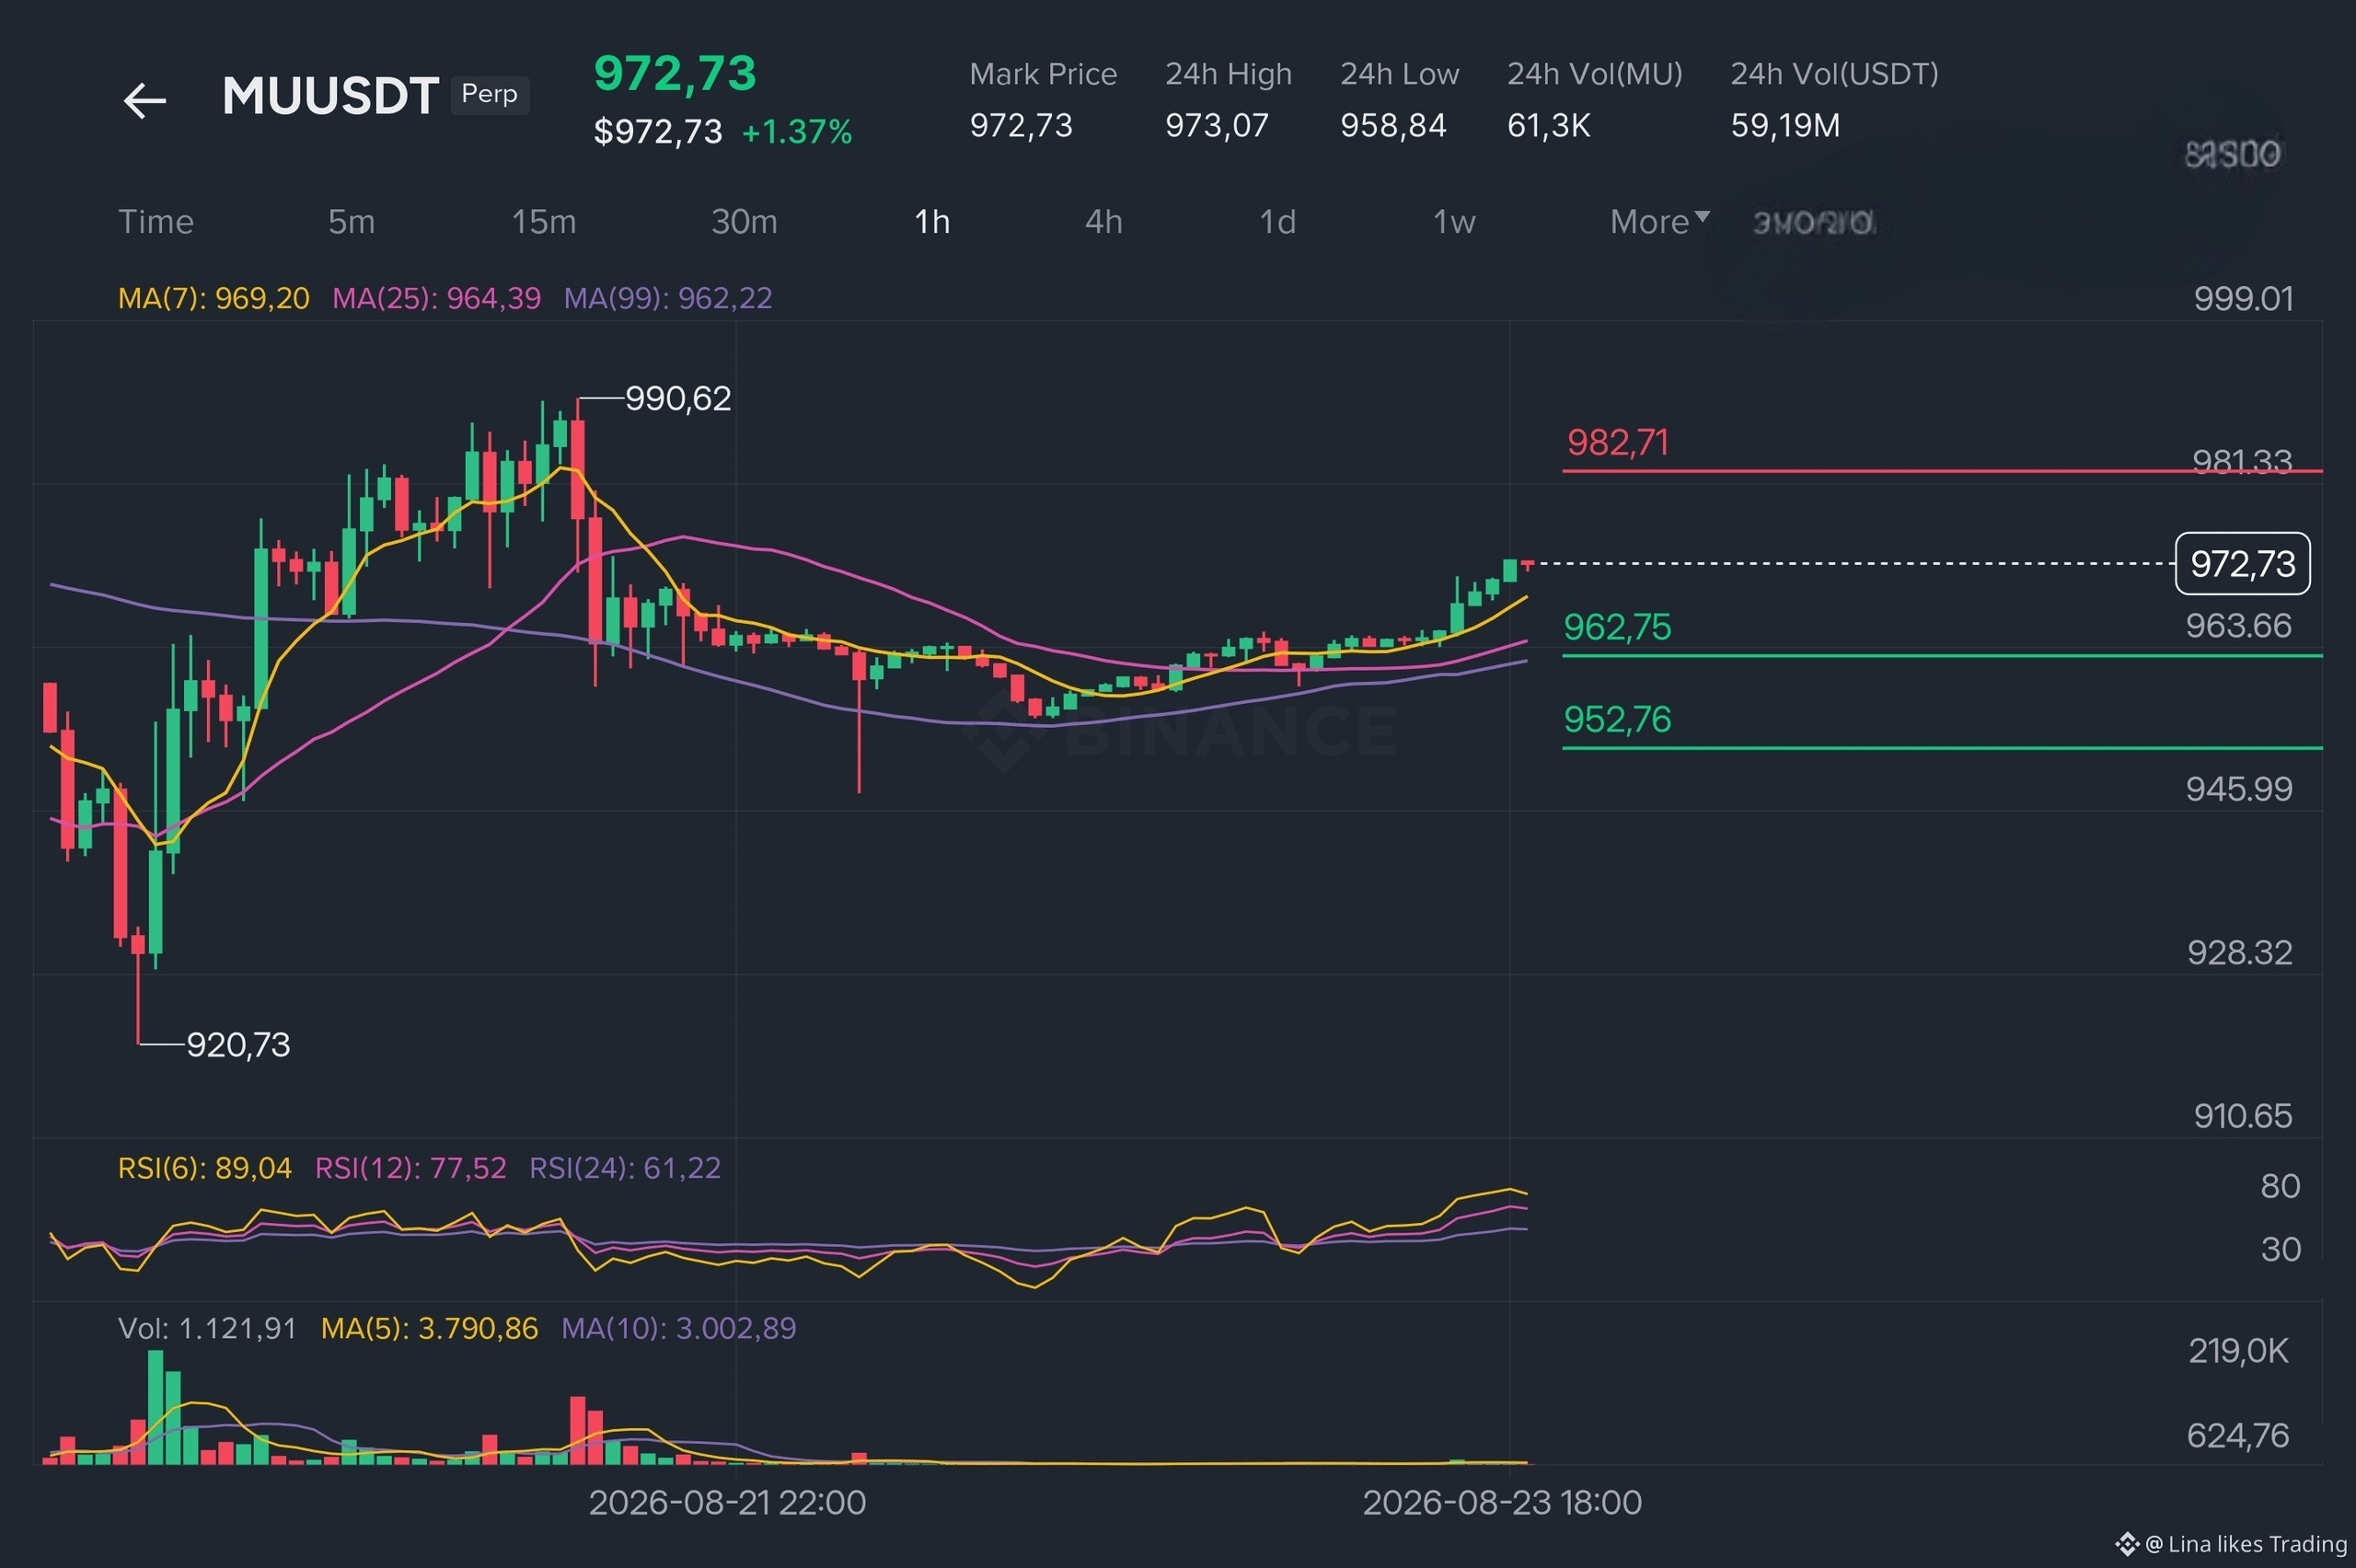This screenshot has height=1568, width=2356.
Task: Select the 920,73 low price marker
Action: click(238, 1045)
